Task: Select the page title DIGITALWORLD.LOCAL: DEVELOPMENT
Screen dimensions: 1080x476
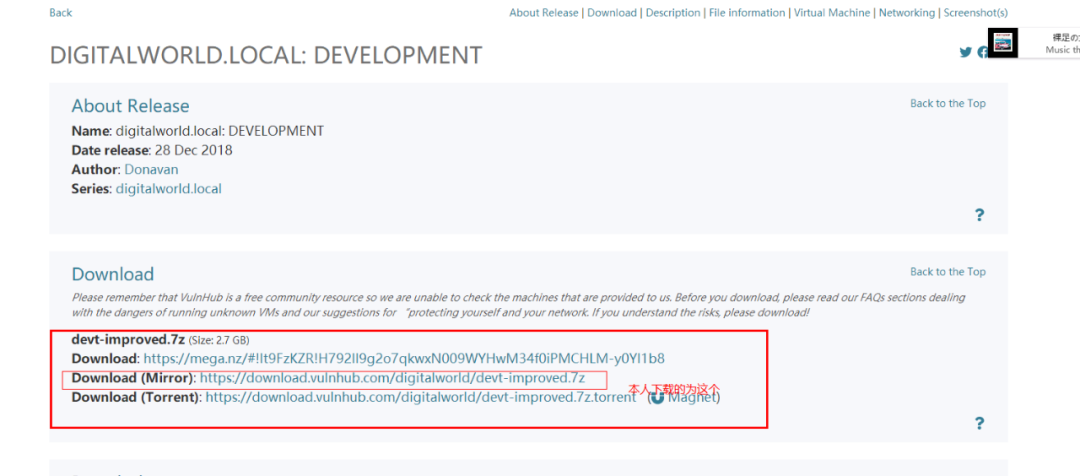Action: 266,55
